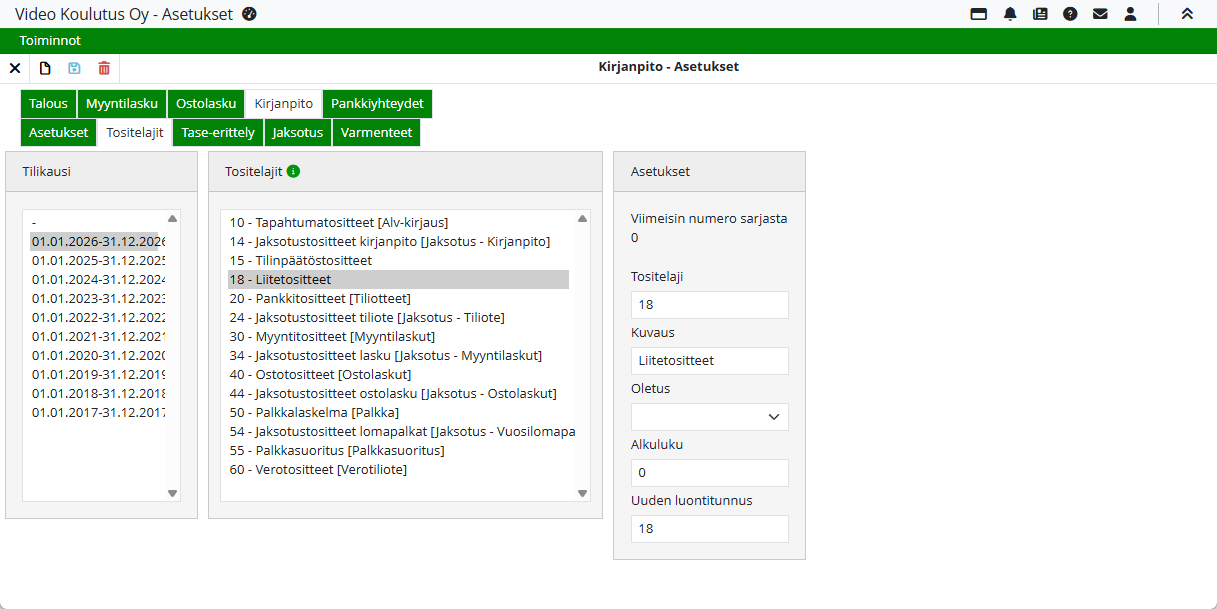
Task: Select 20 - Pankkitositteet in the list
Action: point(320,298)
